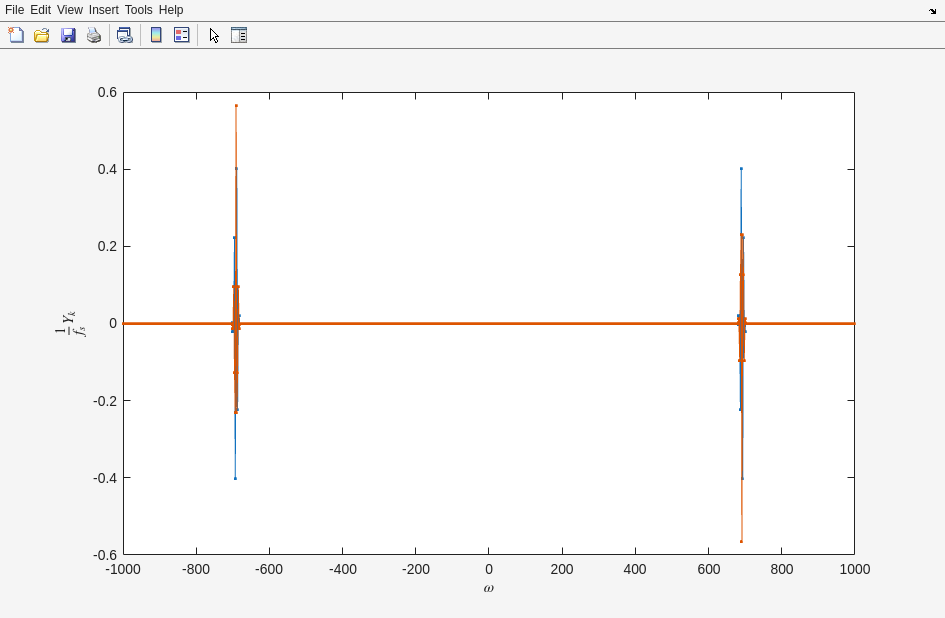Toggle Insert Legend on the plot
This screenshot has height=618, width=945.
(x=182, y=35)
